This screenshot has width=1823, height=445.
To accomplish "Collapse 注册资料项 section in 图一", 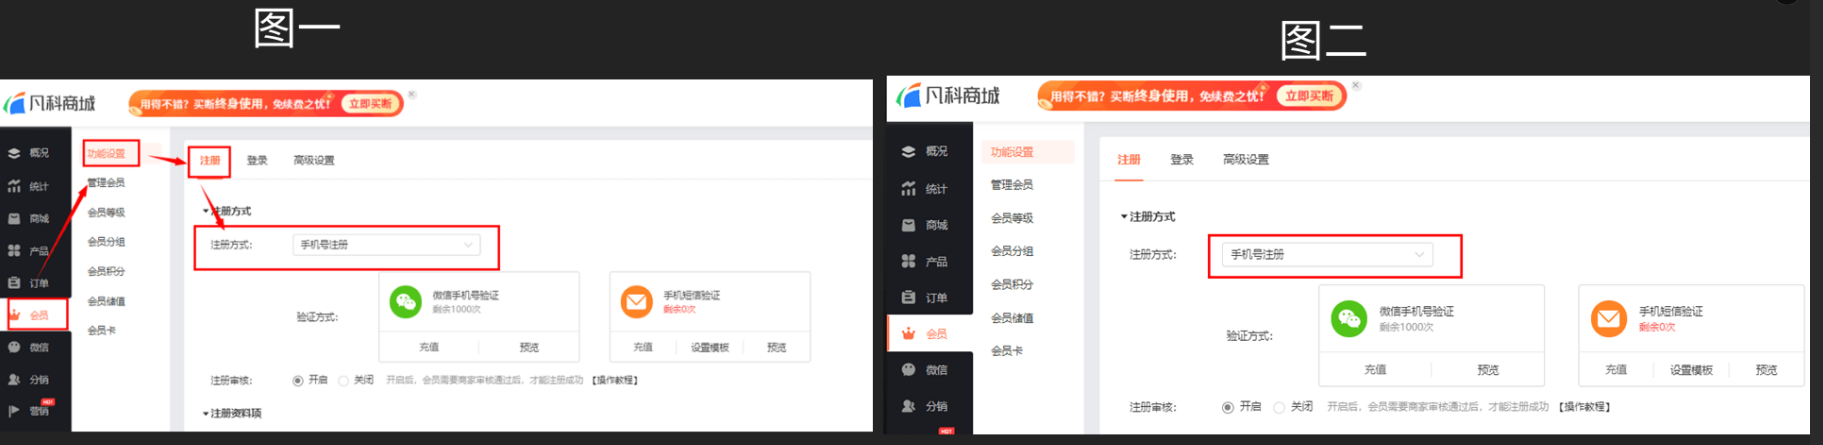I will tap(232, 414).
